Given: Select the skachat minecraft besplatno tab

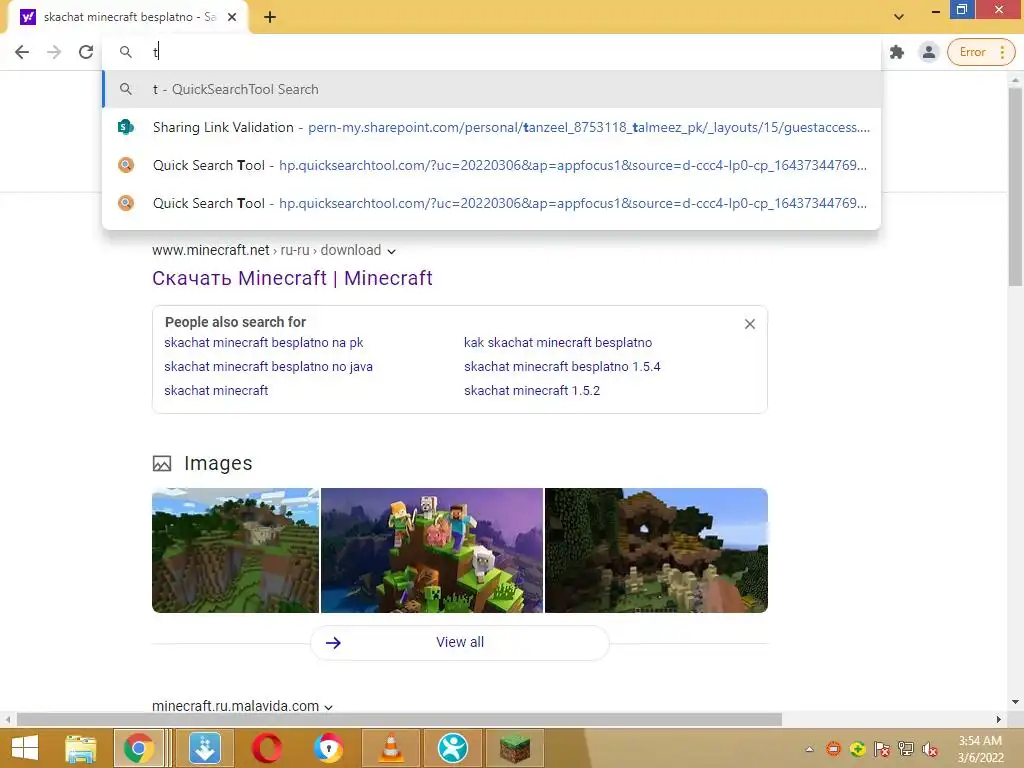Looking at the screenshot, I should pos(128,18).
